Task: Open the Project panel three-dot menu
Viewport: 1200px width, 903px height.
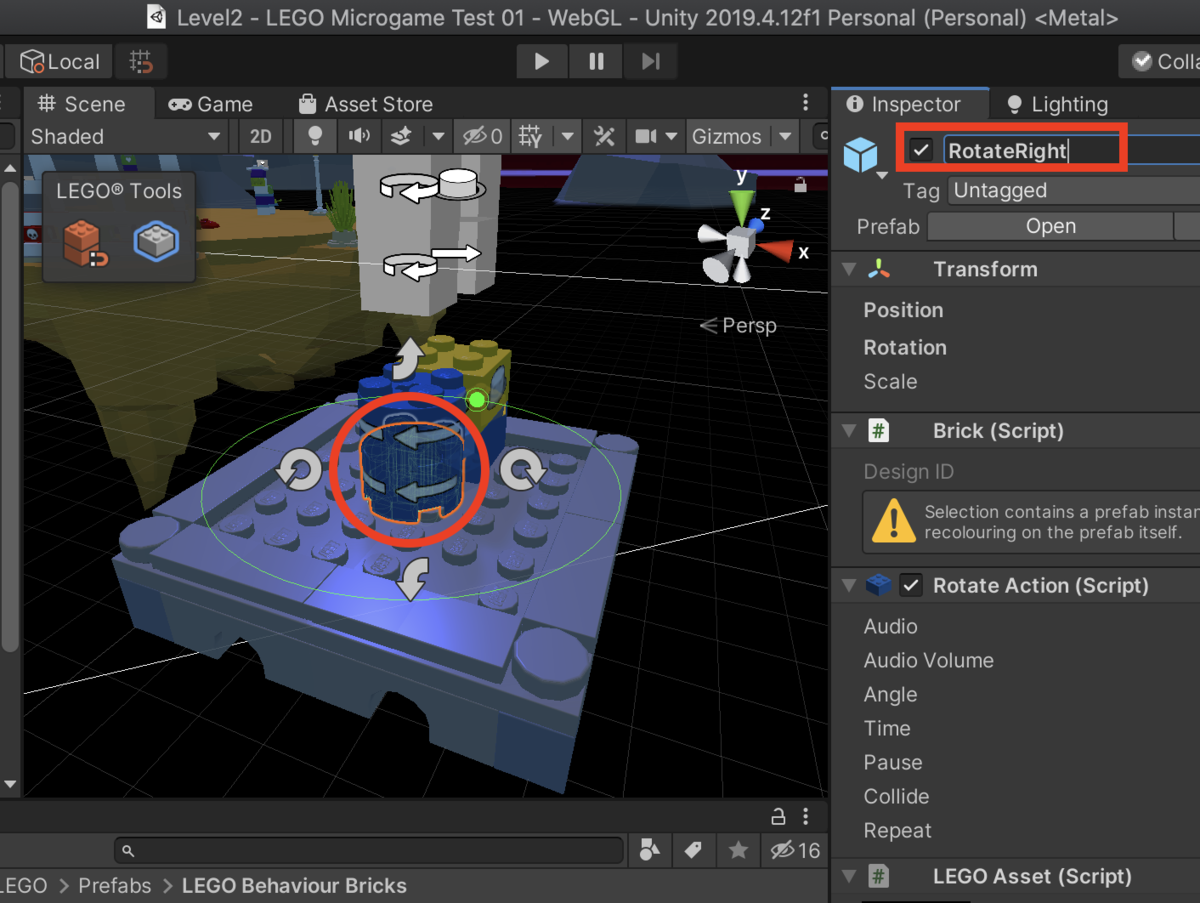Action: click(x=806, y=816)
